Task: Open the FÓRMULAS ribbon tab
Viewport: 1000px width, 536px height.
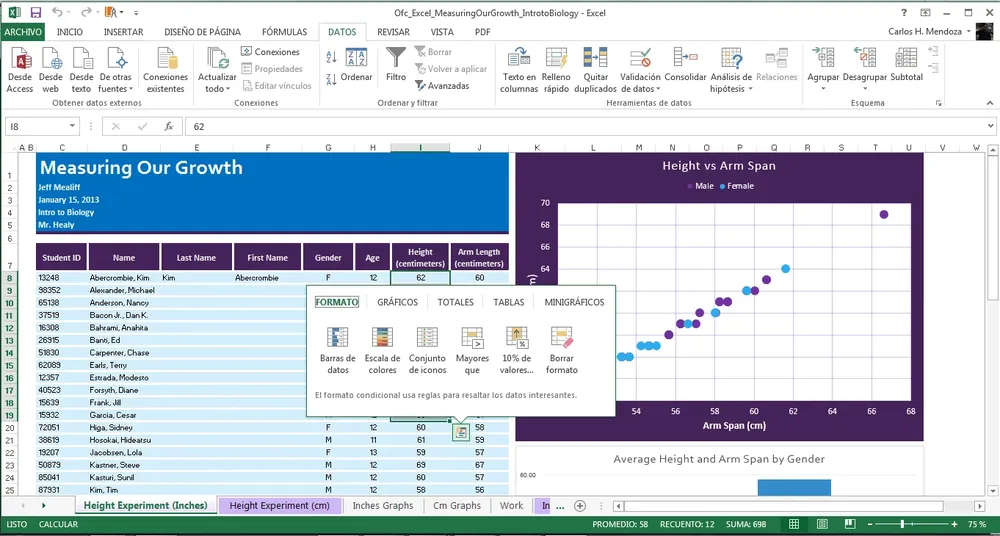Action: [284, 32]
